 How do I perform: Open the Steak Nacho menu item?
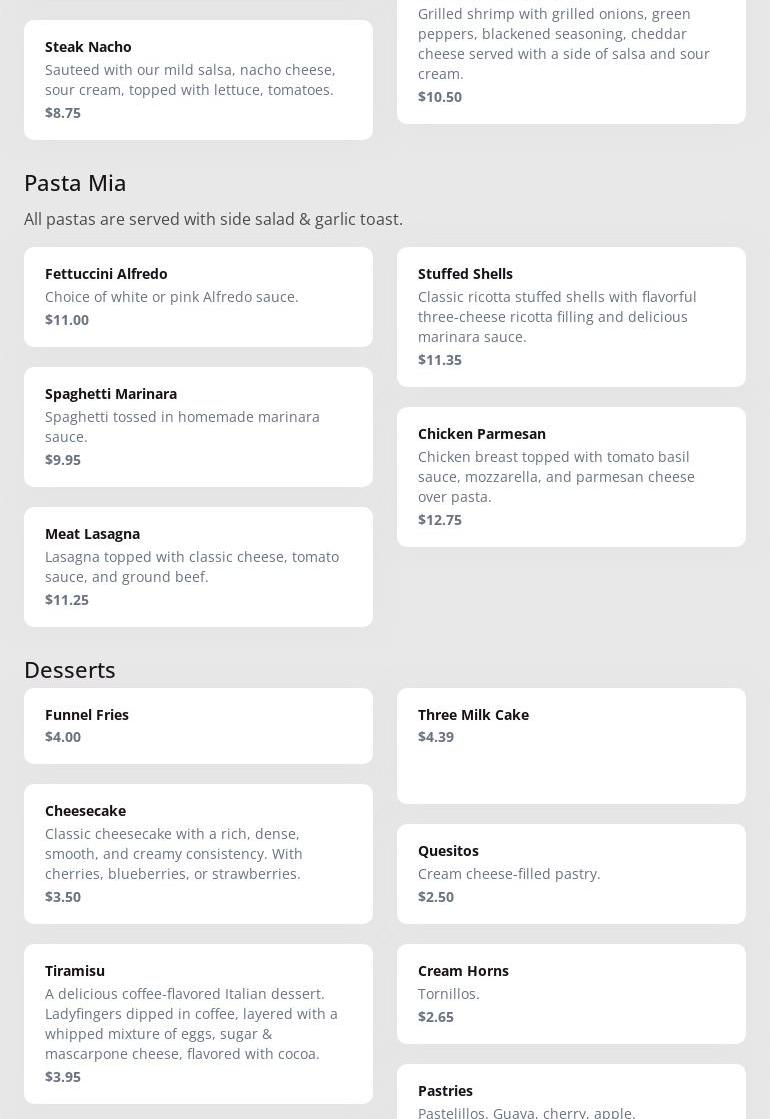pyautogui.click(x=198, y=79)
